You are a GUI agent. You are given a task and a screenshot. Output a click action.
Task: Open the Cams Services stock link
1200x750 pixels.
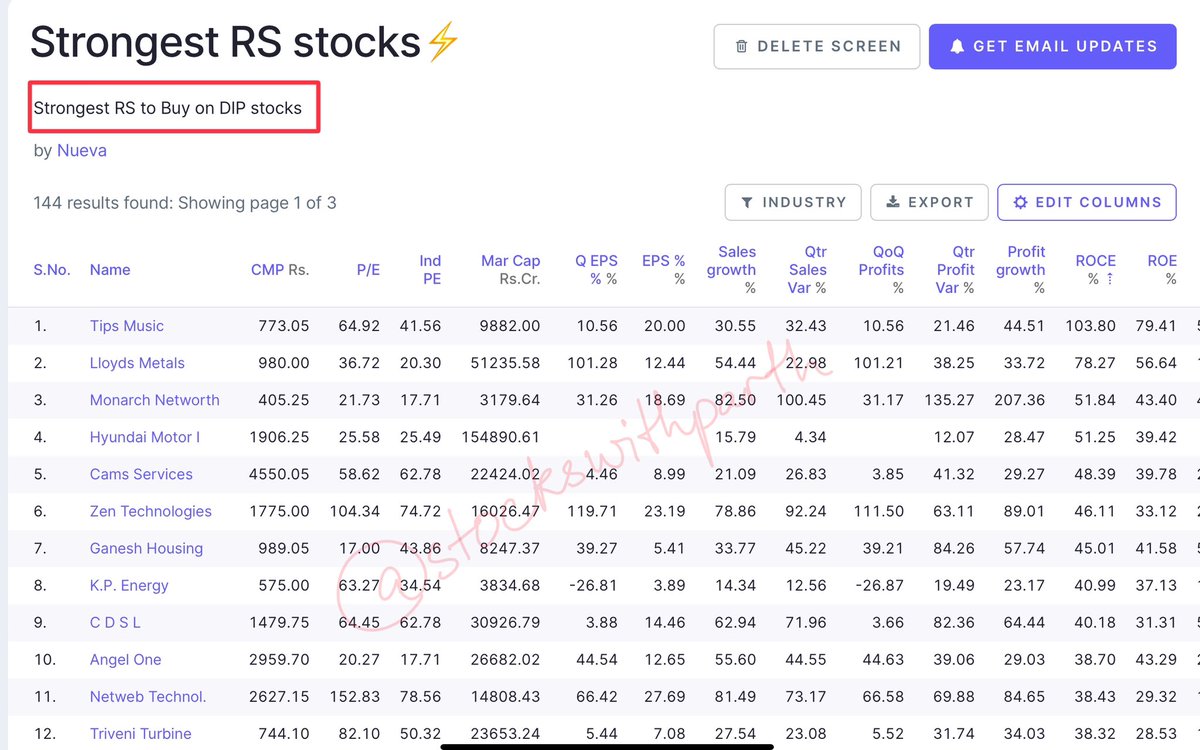pyautogui.click(x=141, y=474)
